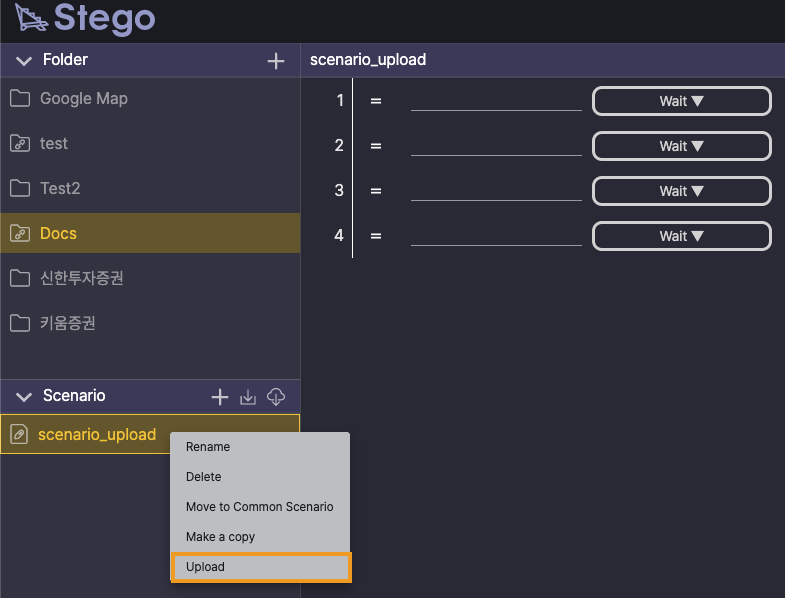Open the Wait dropdown on row 1

point(681,101)
